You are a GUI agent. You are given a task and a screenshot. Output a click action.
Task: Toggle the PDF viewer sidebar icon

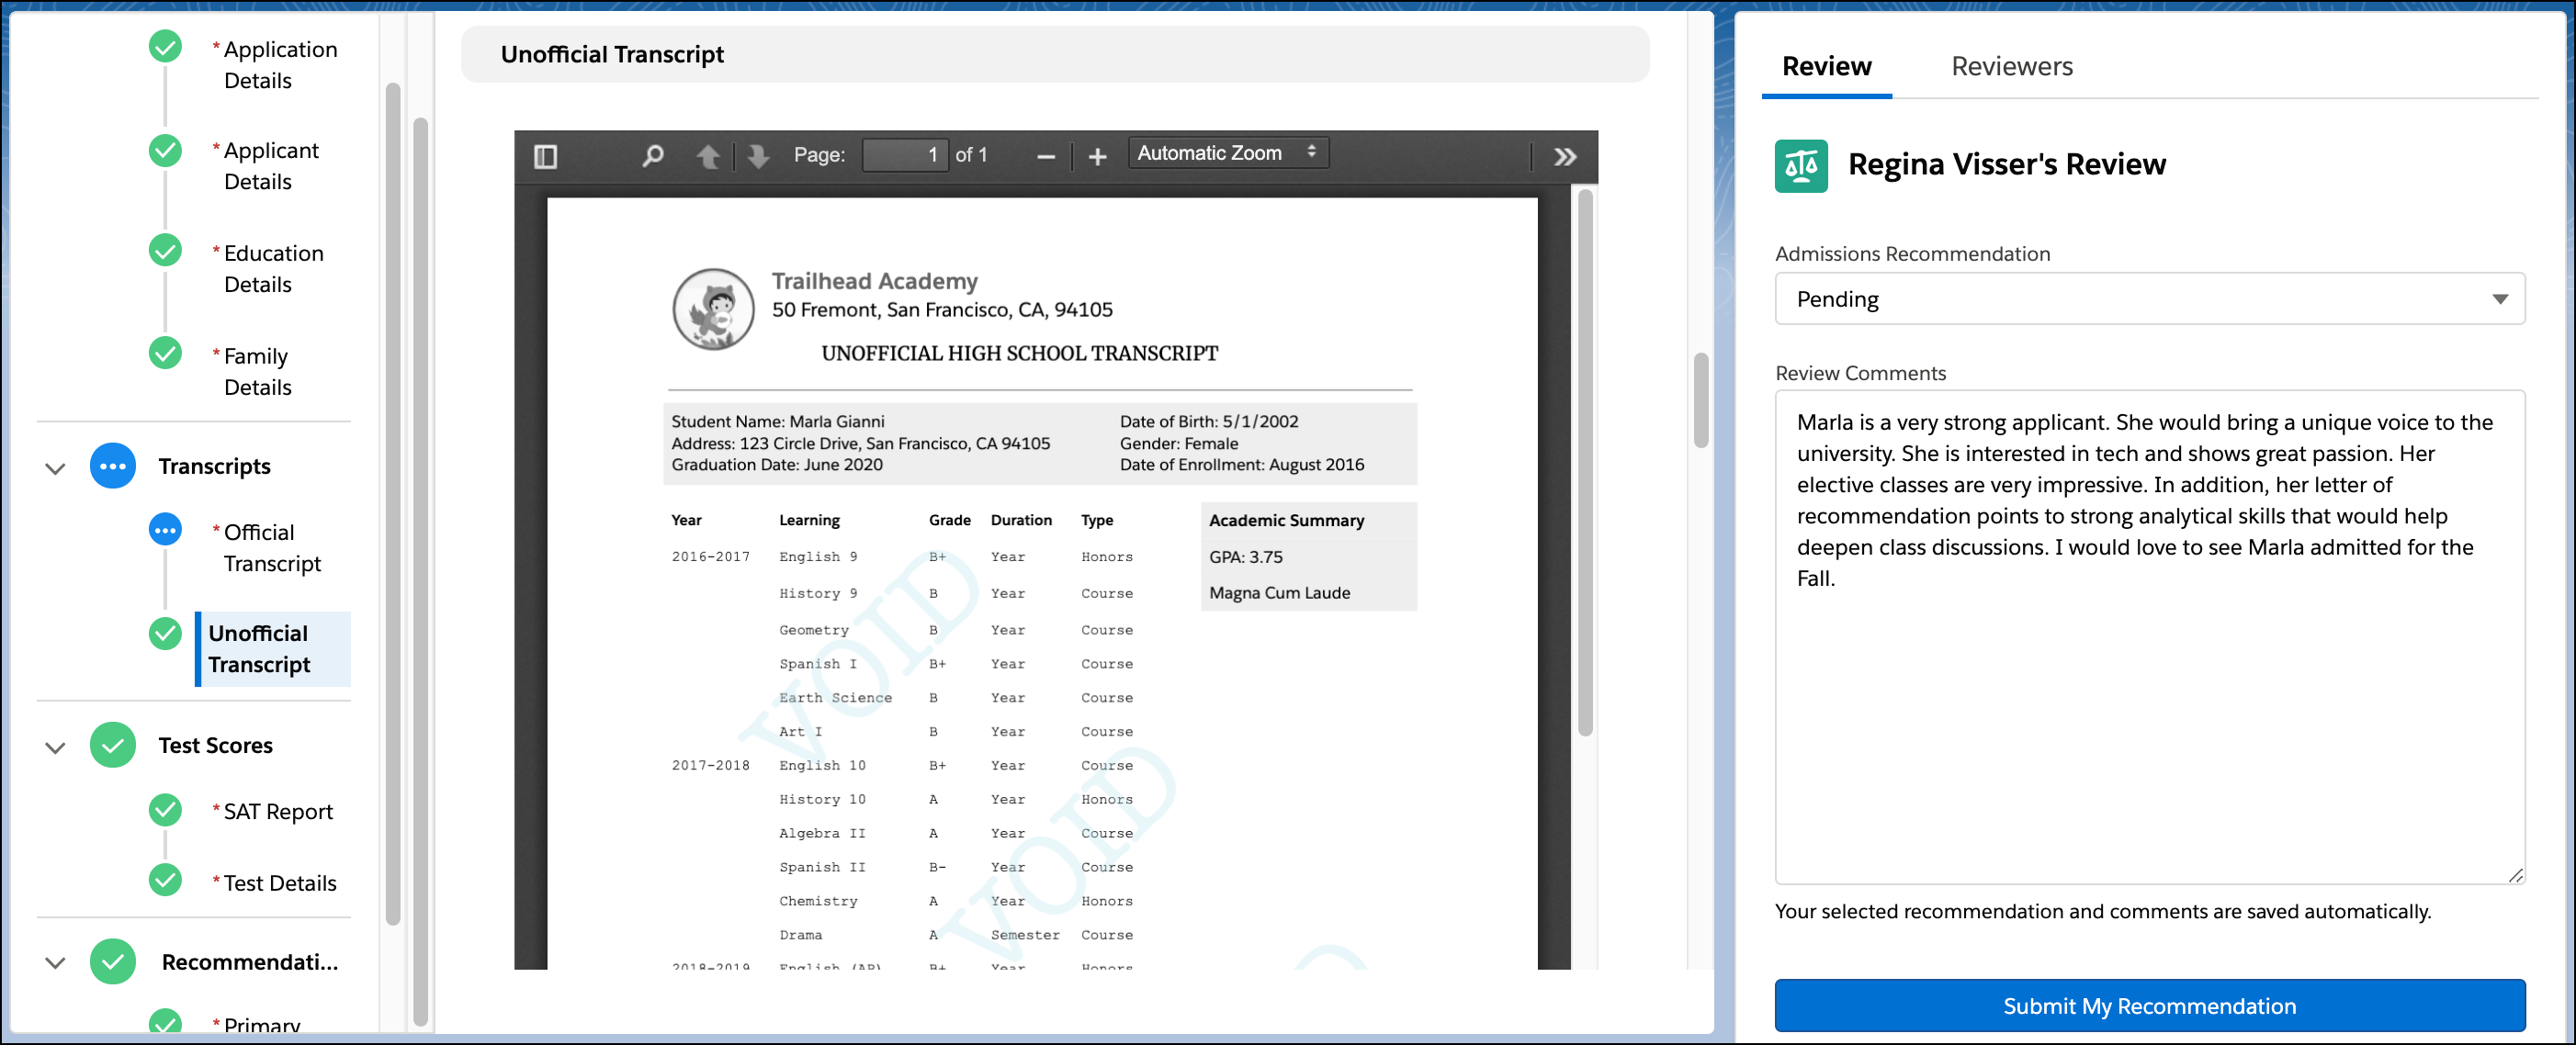545,156
